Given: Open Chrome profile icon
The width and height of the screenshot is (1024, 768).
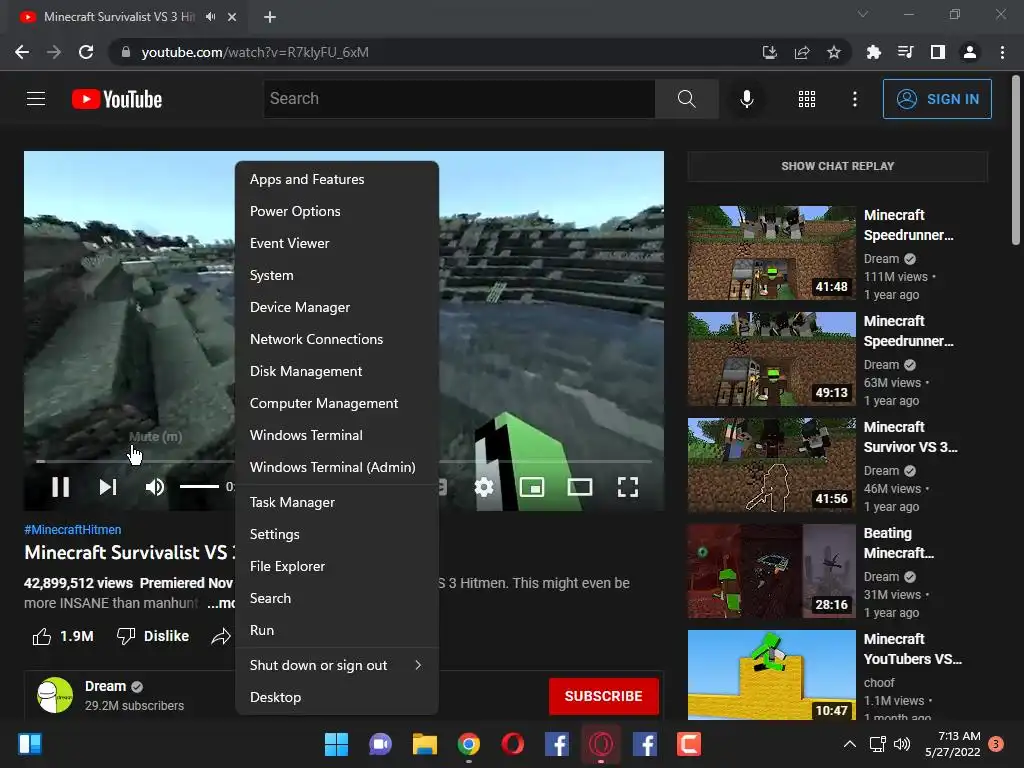Looking at the screenshot, I should 969,52.
